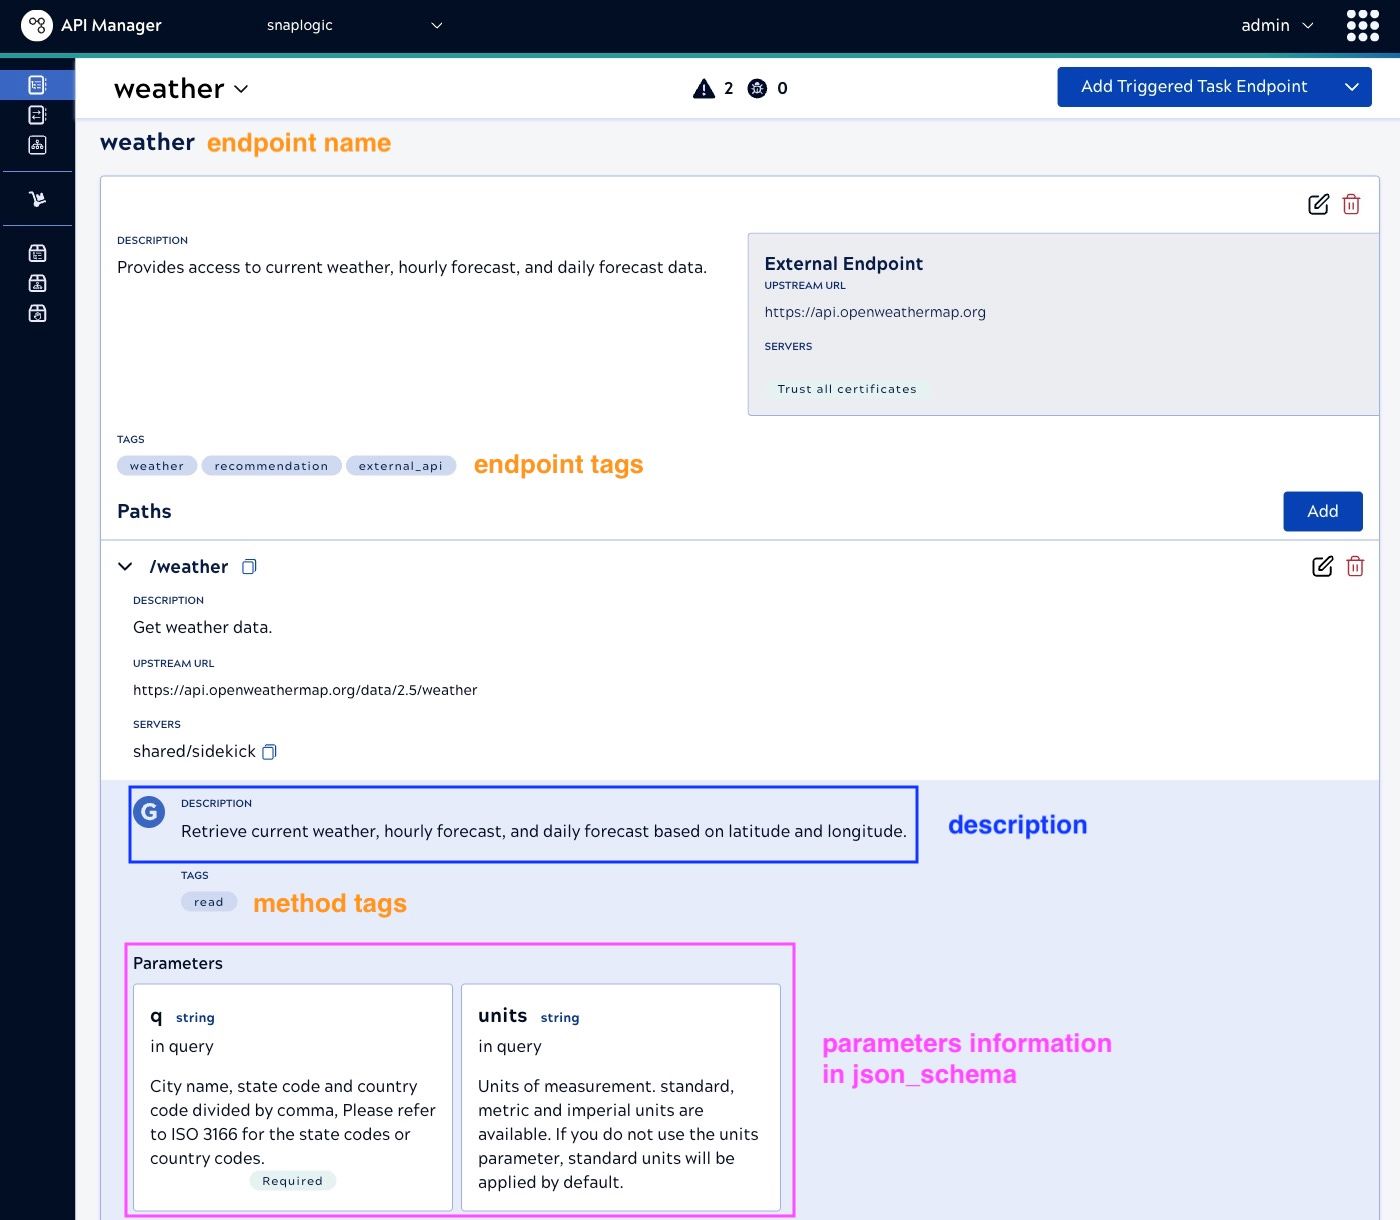Open the apps grid launcher
The width and height of the screenshot is (1400, 1220).
pyautogui.click(x=1362, y=26)
